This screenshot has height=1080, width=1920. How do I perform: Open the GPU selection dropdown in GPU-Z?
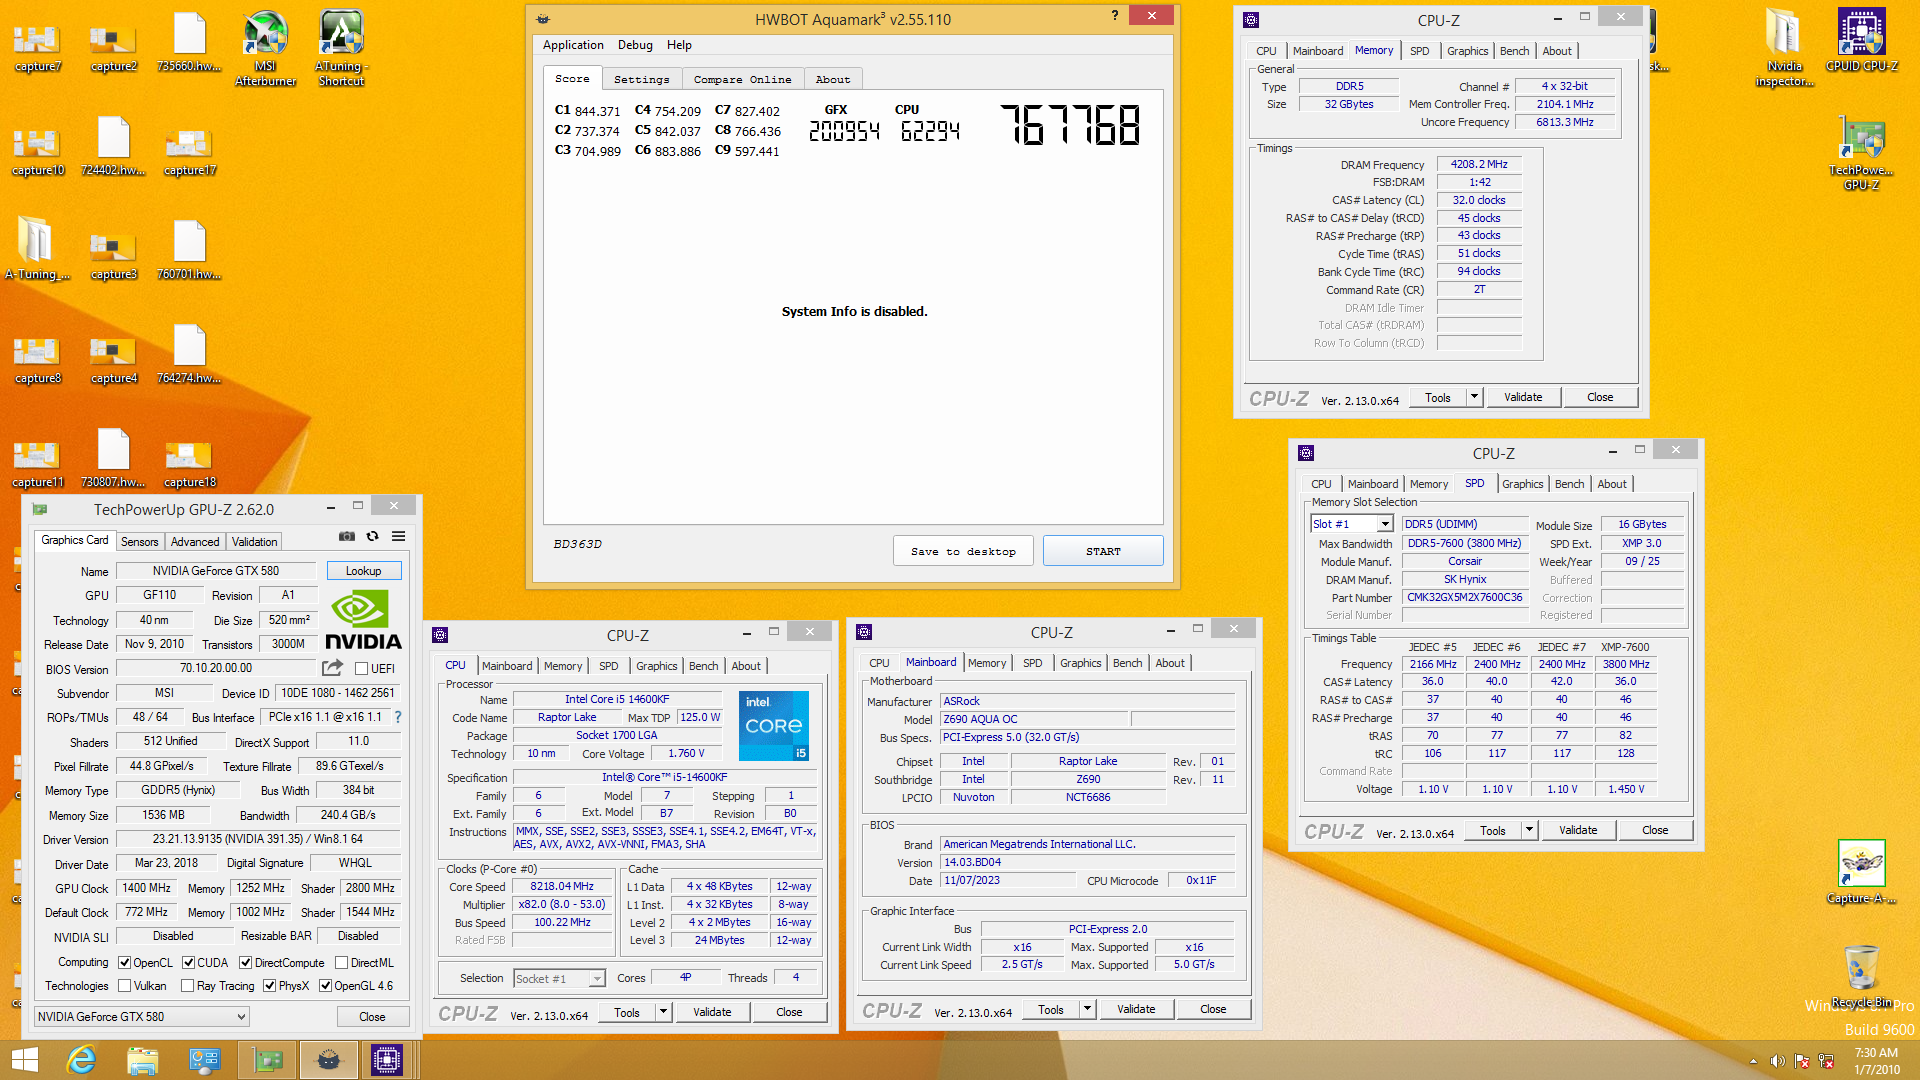[x=141, y=1017]
